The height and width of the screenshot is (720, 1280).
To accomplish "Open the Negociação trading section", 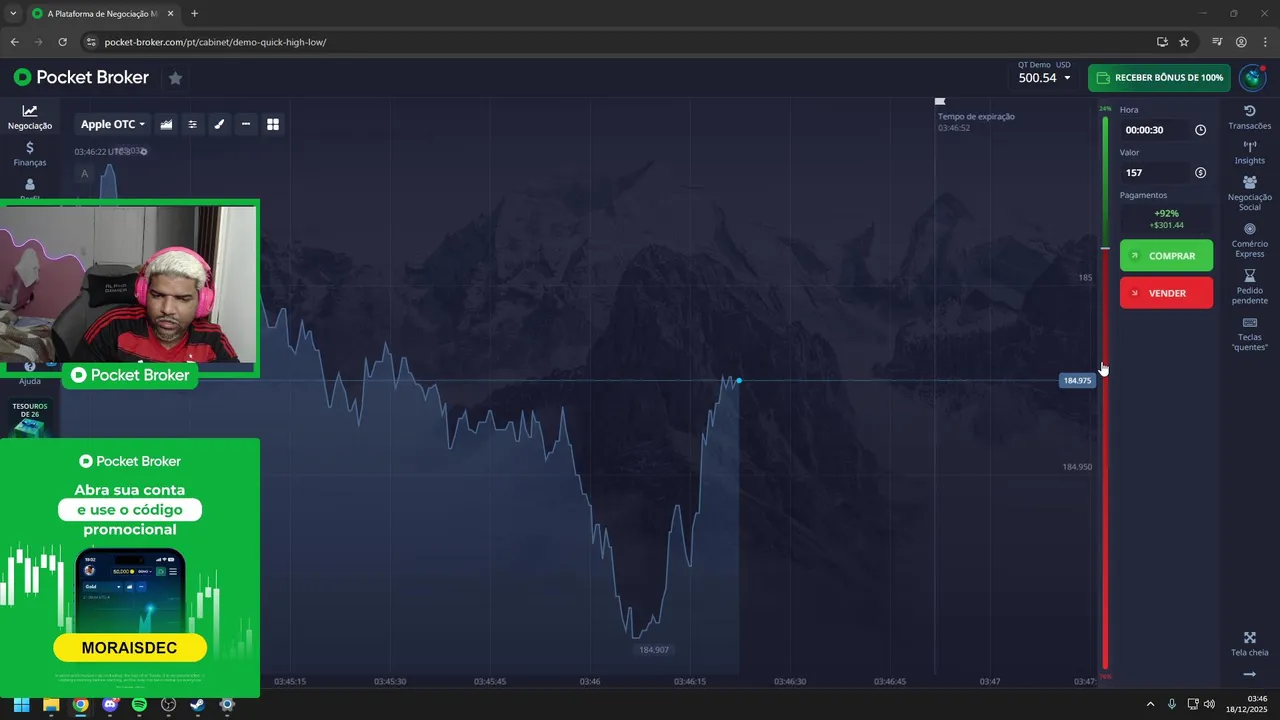I will click(30, 117).
